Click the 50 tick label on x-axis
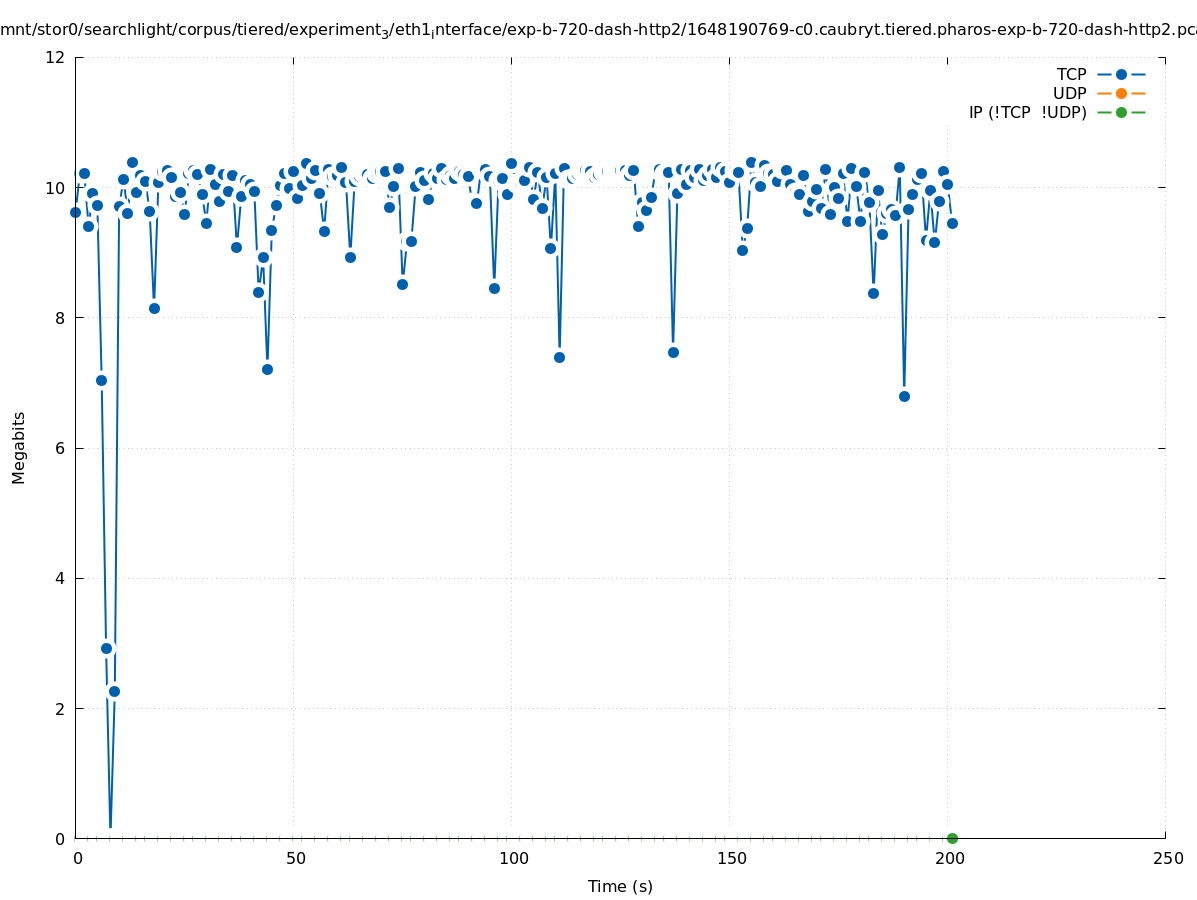 pyautogui.click(x=294, y=858)
